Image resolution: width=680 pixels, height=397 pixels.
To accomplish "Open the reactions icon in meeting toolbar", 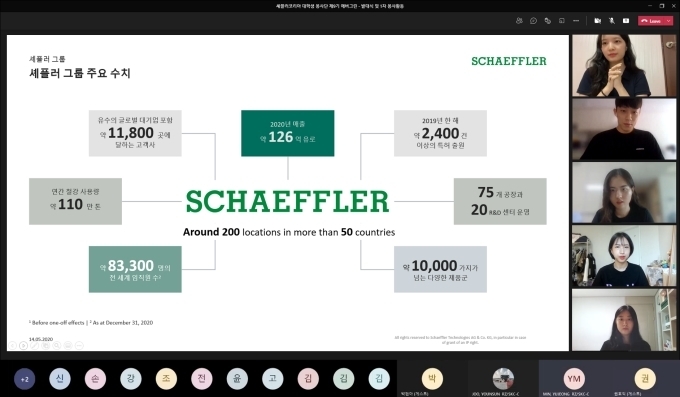I will (548, 21).
